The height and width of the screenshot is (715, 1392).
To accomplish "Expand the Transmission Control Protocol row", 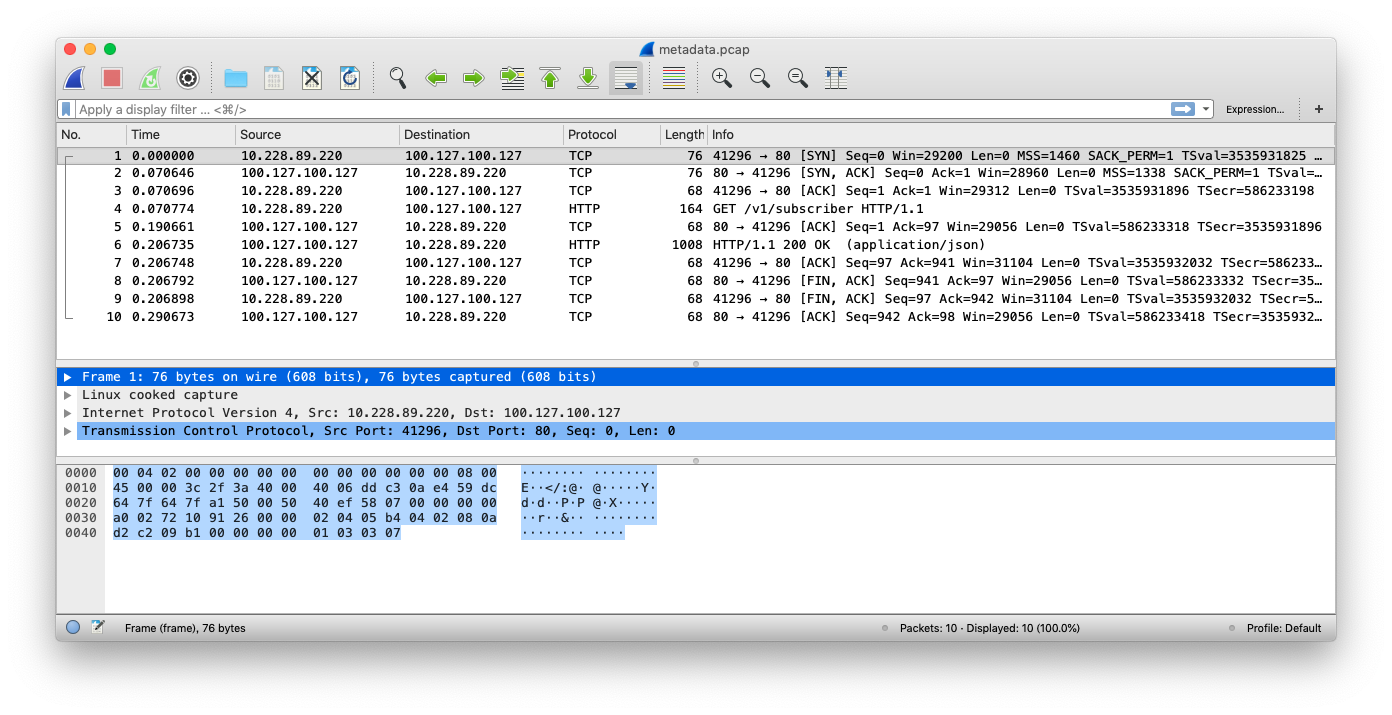I will click(68, 431).
